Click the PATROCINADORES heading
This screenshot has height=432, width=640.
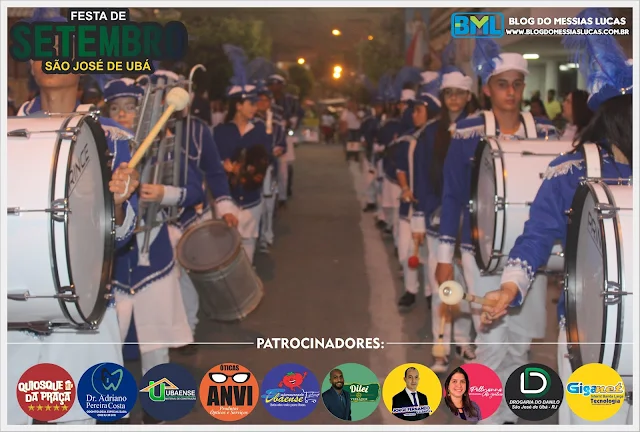click(x=320, y=343)
